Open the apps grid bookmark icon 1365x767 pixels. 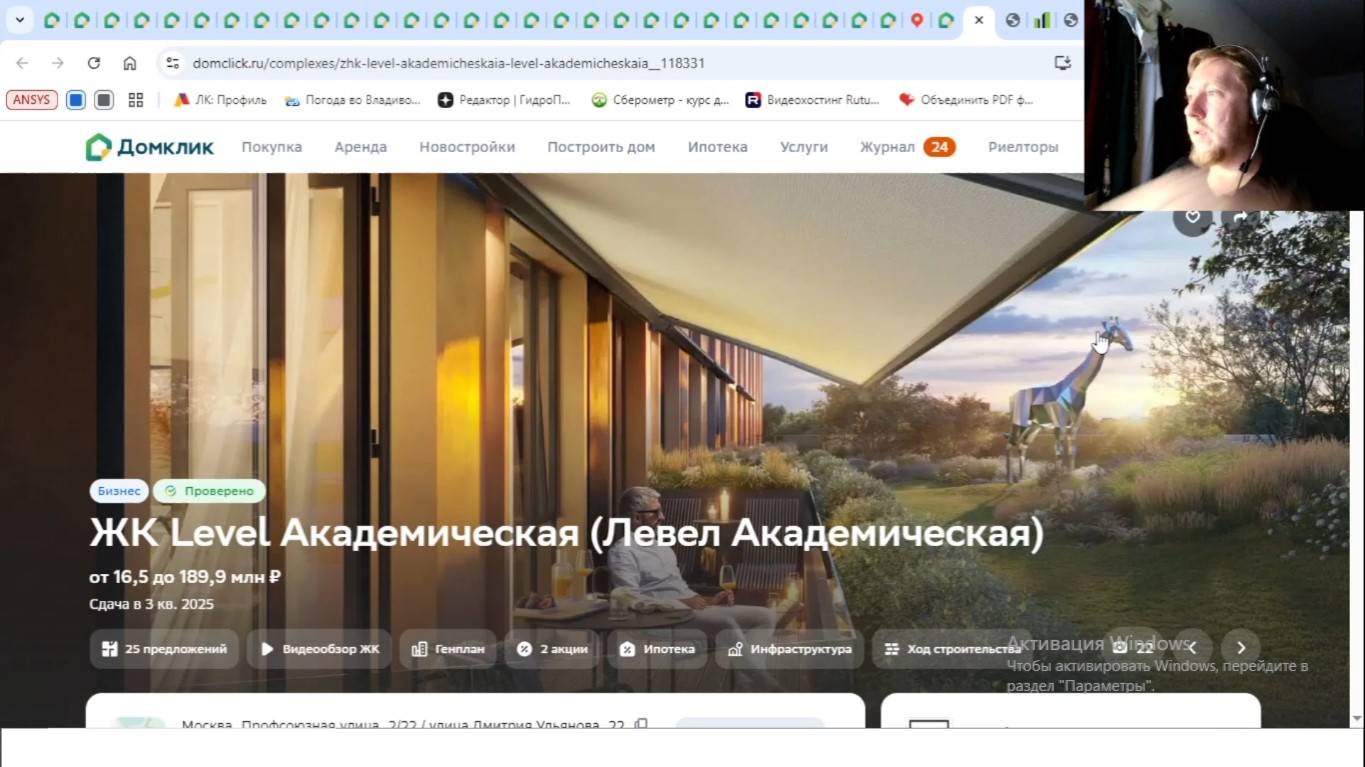click(x=136, y=100)
